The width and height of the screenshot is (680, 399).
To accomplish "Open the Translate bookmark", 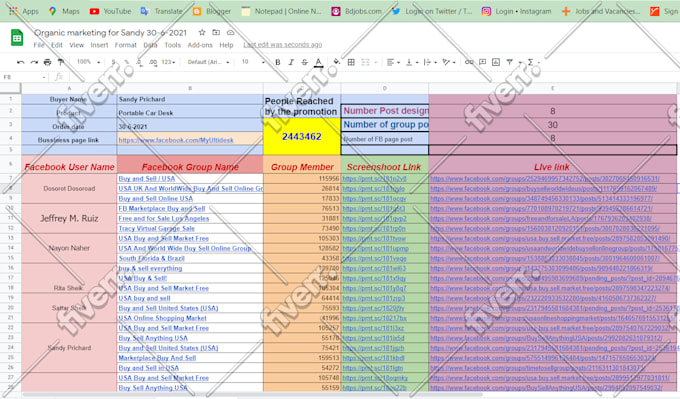I will click(x=161, y=11).
